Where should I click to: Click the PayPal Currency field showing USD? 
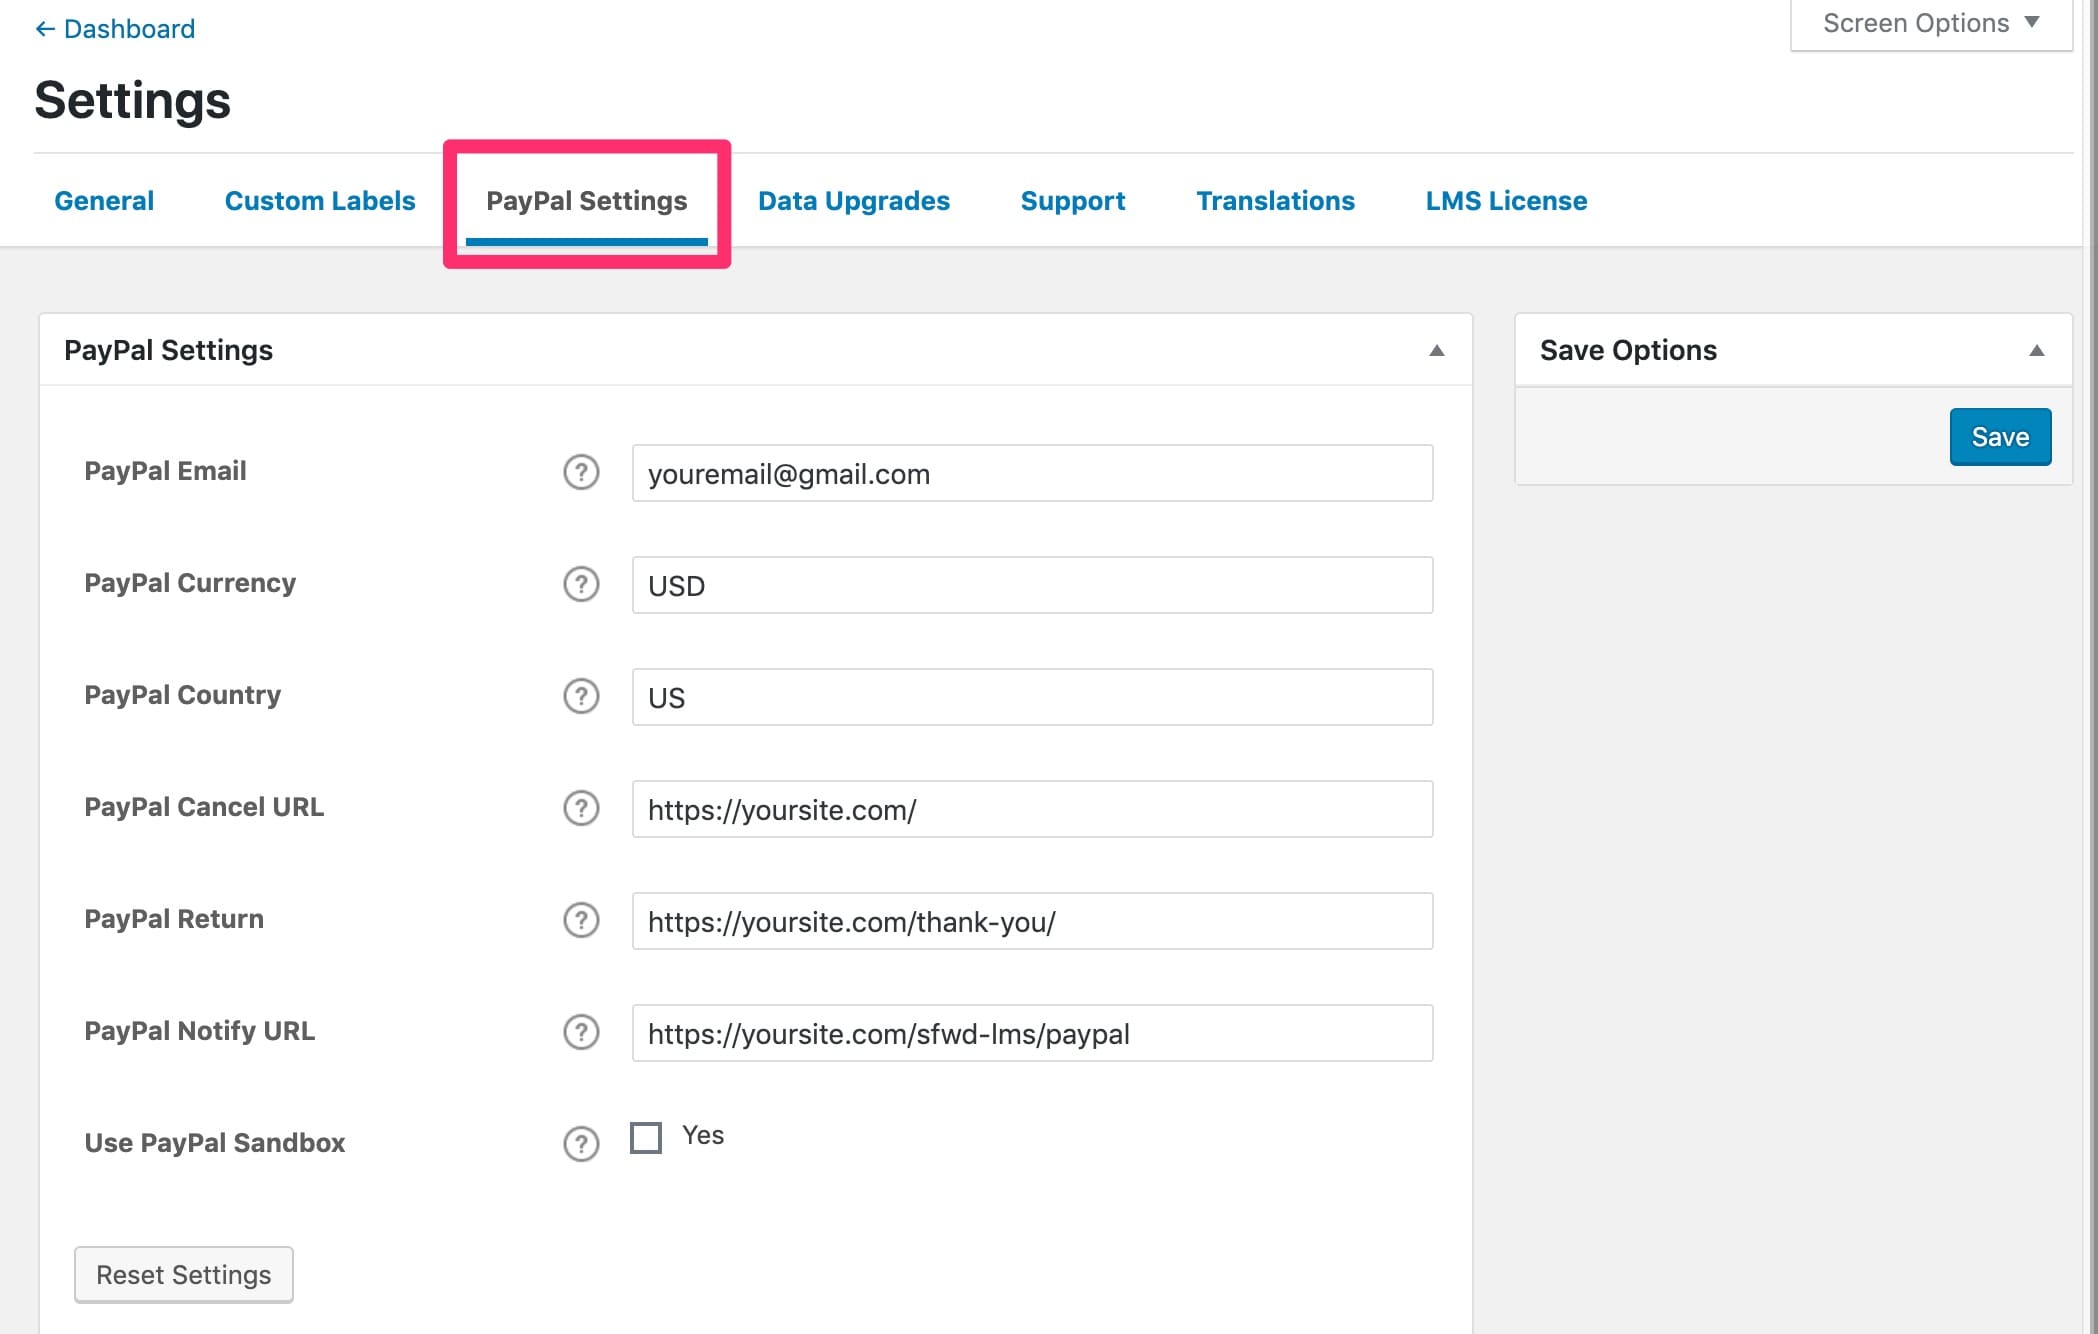point(1032,585)
